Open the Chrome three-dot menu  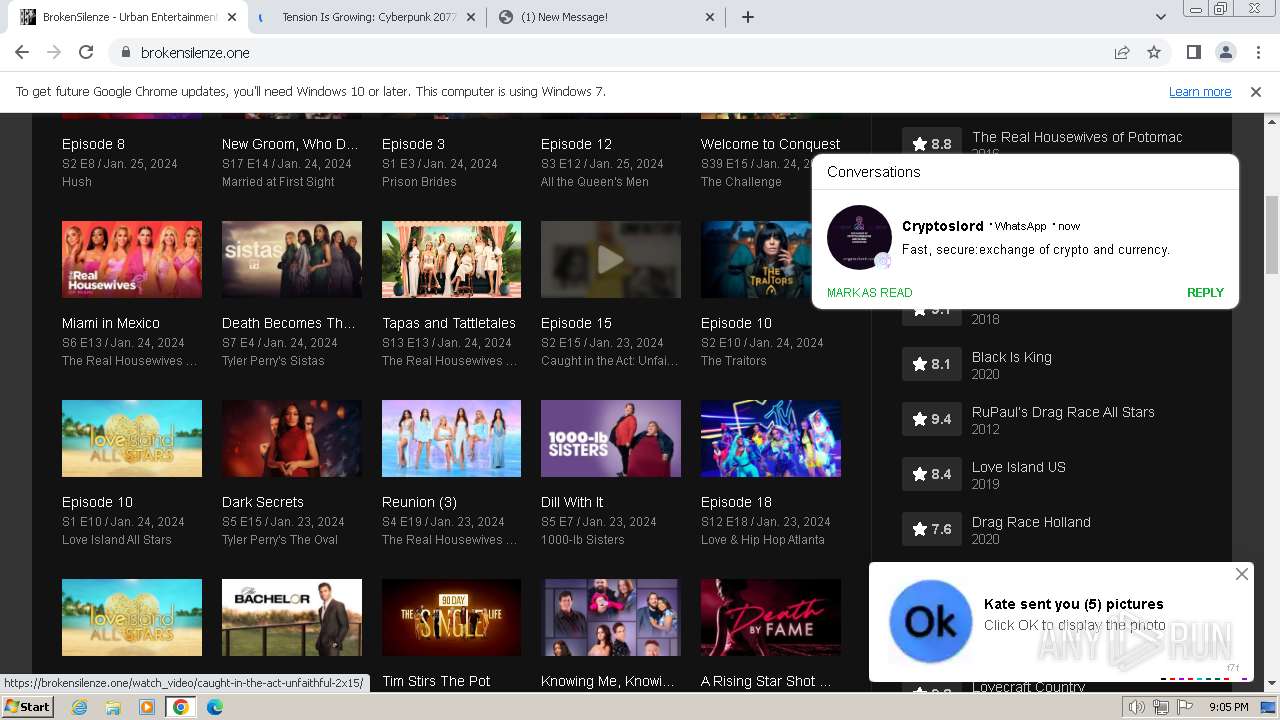coord(1257,52)
